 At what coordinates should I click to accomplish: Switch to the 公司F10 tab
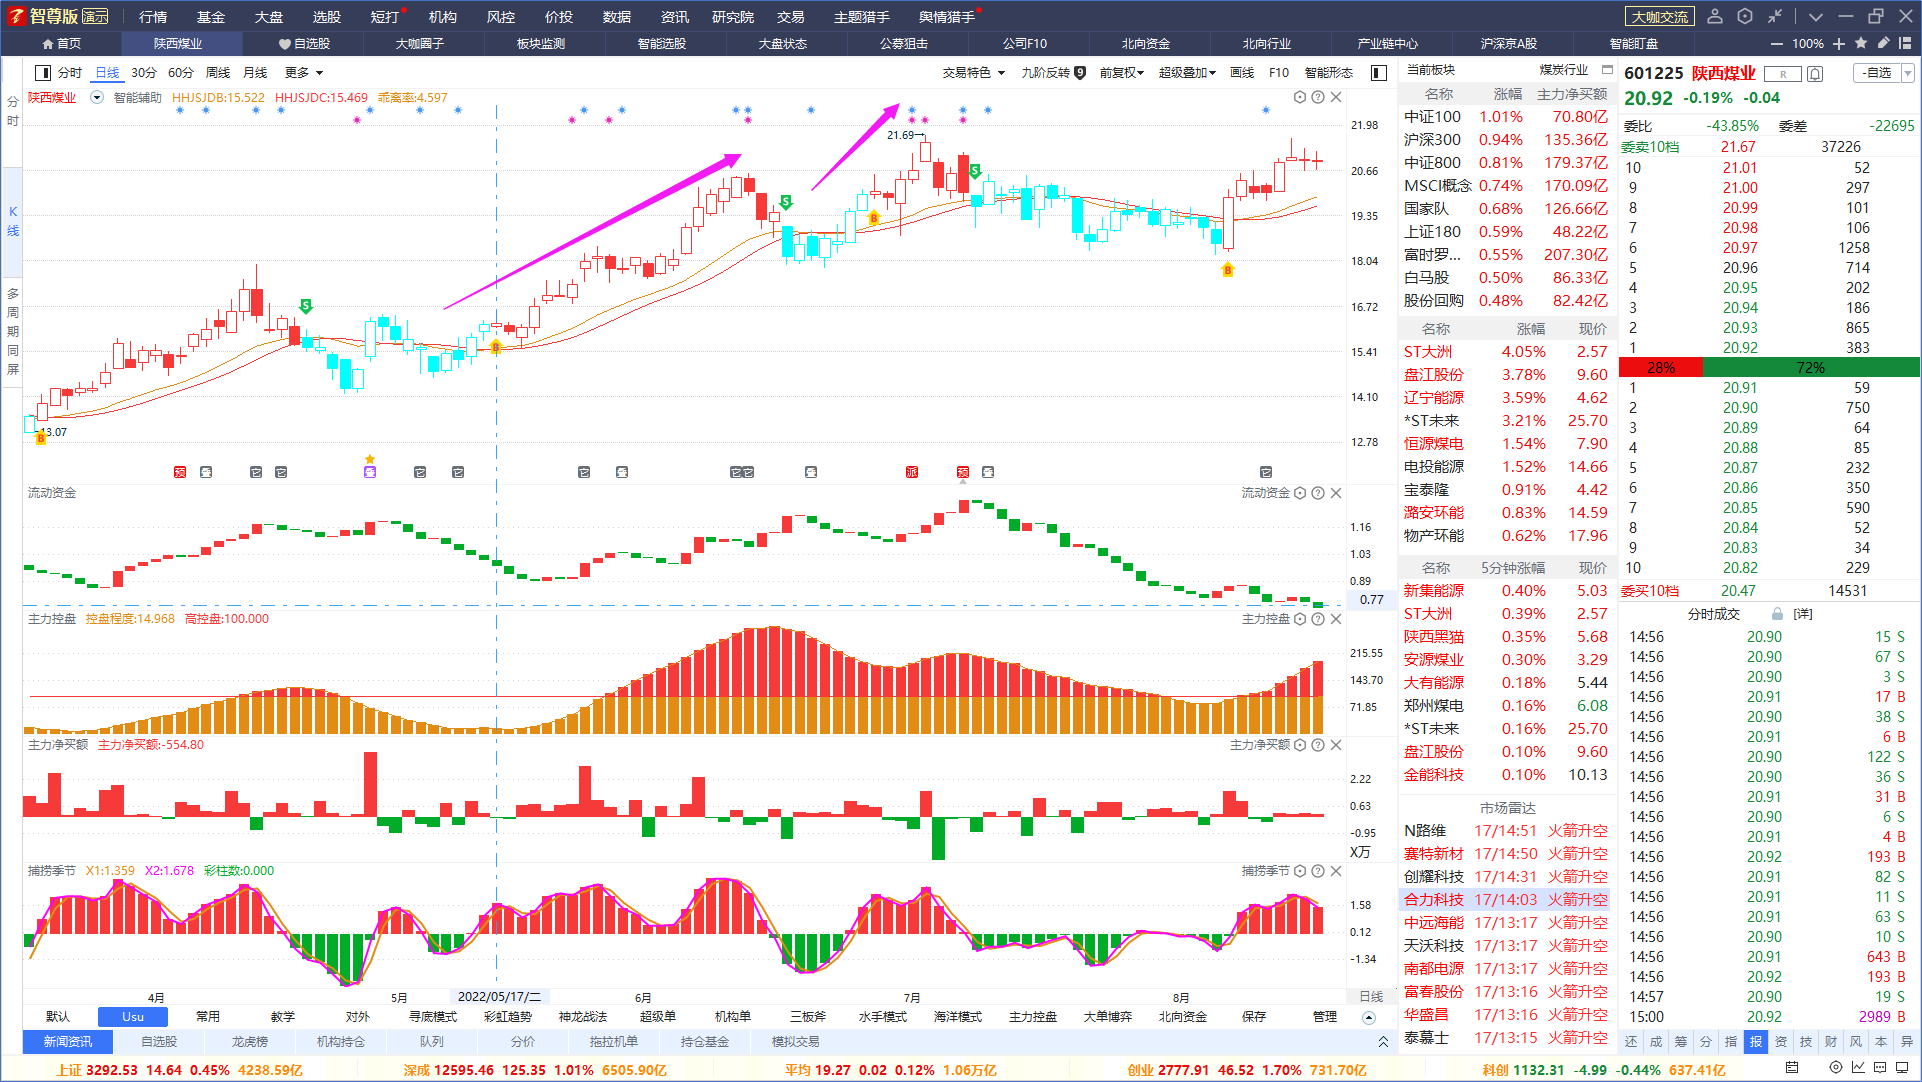click(x=1025, y=44)
